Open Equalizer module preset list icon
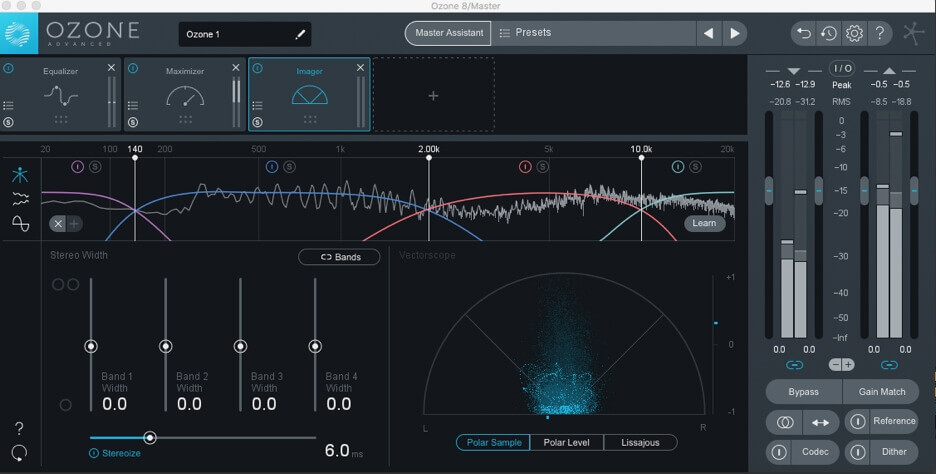Image resolution: width=936 pixels, height=474 pixels. pyautogui.click(x=8, y=106)
